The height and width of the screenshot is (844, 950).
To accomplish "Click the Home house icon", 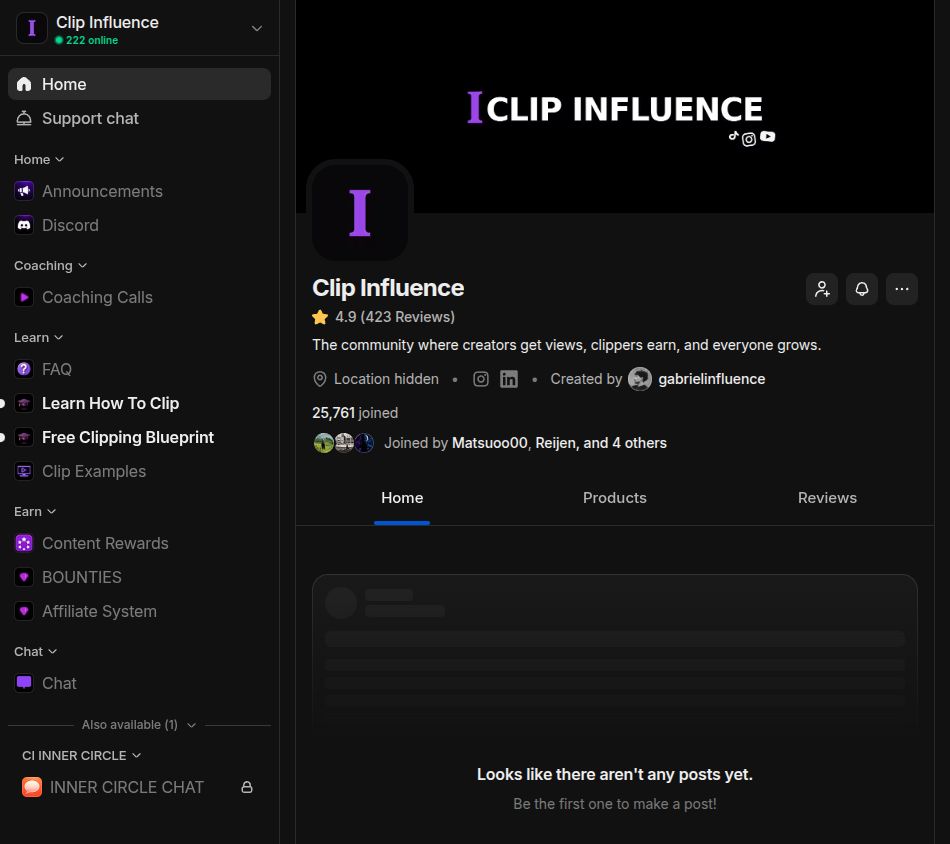I will (24, 84).
